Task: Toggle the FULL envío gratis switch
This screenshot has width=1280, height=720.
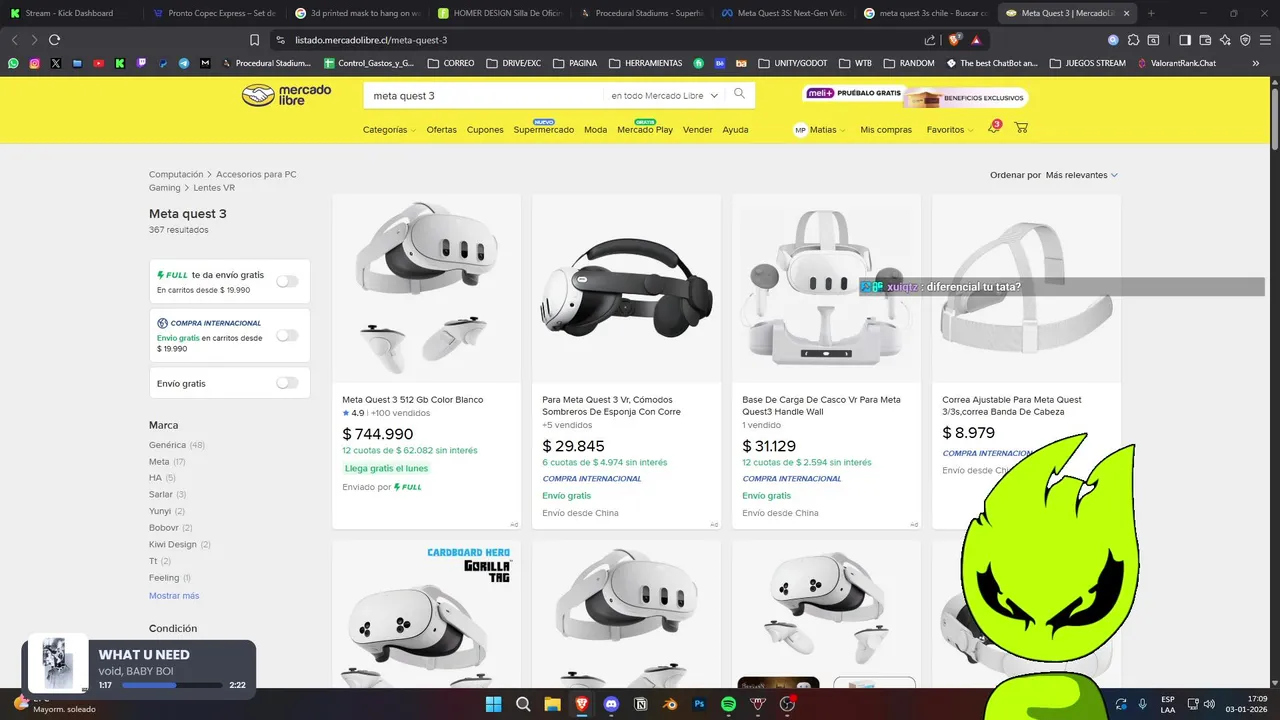Action: [x=287, y=281]
